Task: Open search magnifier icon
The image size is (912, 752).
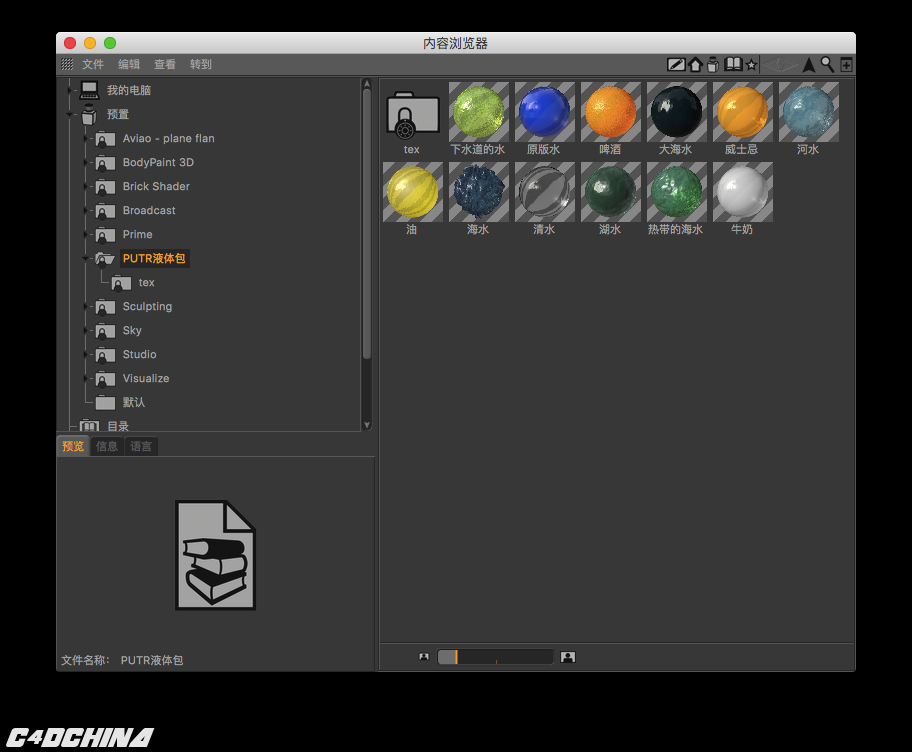Action: click(827, 64)
